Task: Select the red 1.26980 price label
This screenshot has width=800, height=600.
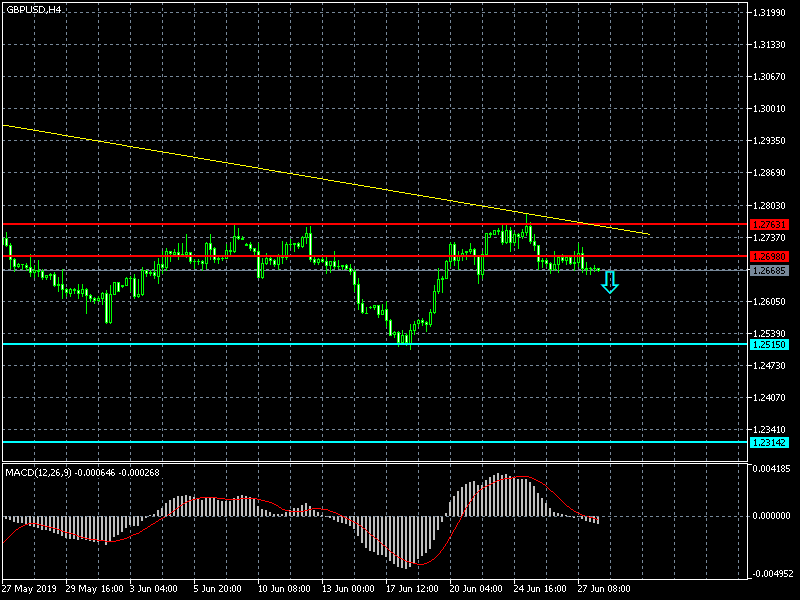Action: pos(769,257)
